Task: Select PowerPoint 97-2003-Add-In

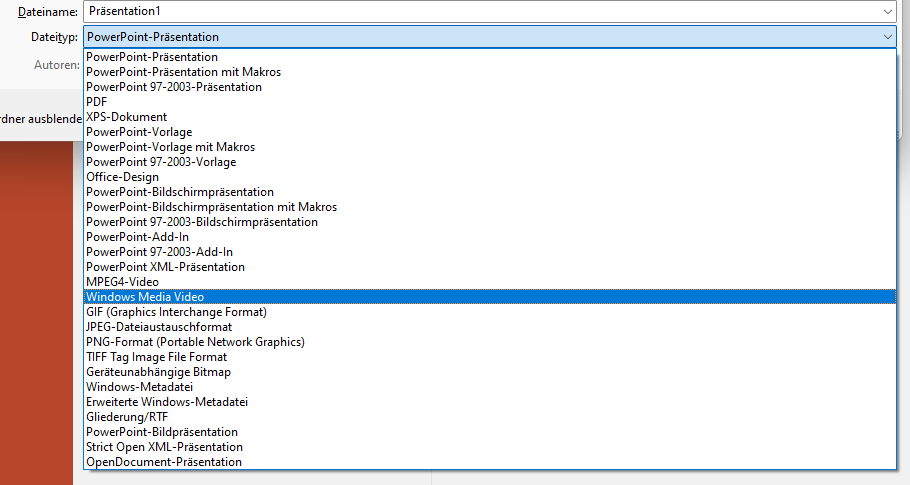Action: tap(490, 252)
